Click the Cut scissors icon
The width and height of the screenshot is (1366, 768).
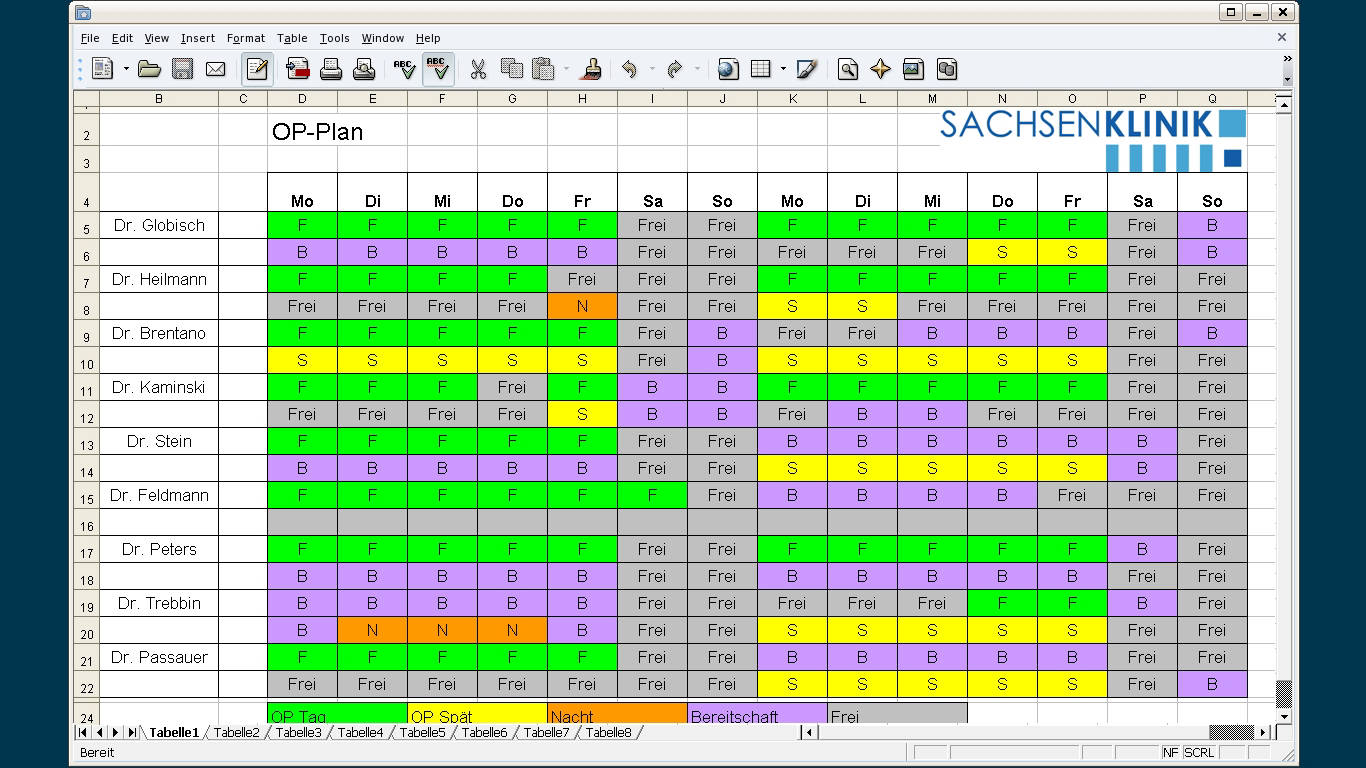click(478, 69)
